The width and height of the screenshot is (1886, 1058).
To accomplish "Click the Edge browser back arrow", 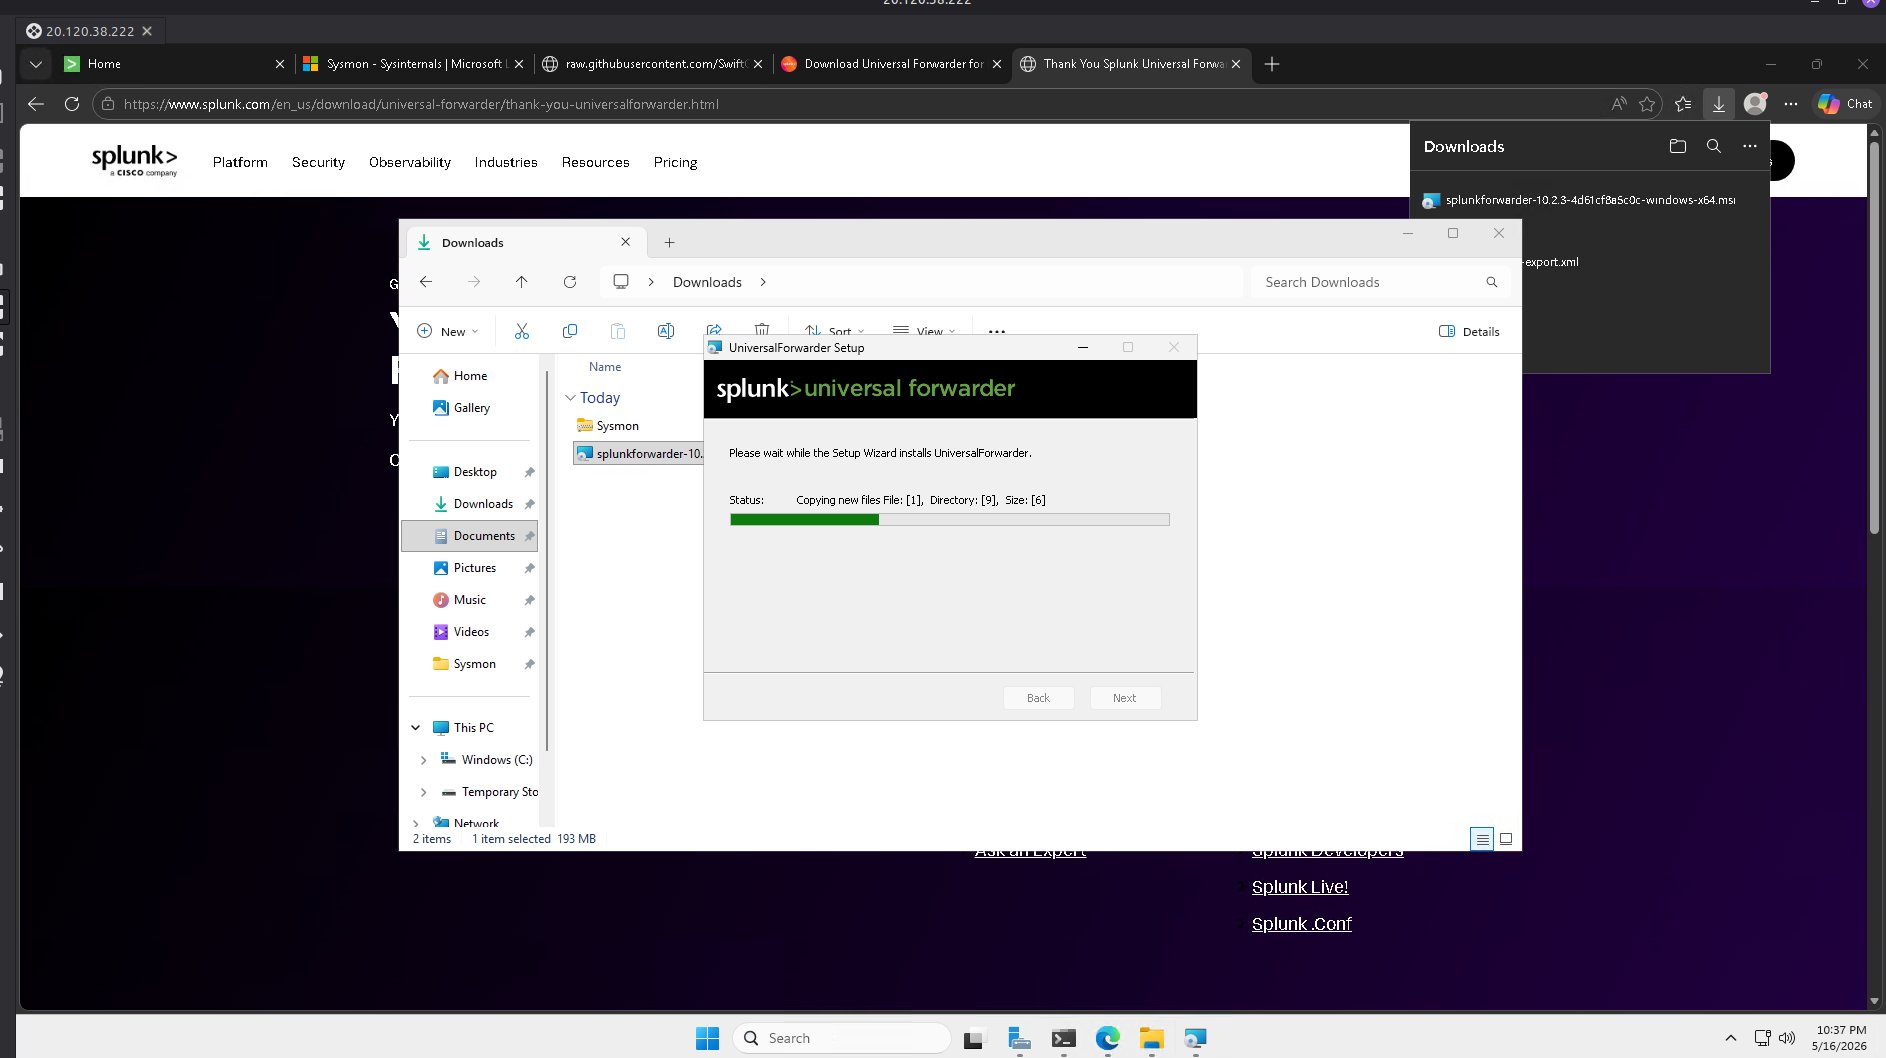I will 36,104.
